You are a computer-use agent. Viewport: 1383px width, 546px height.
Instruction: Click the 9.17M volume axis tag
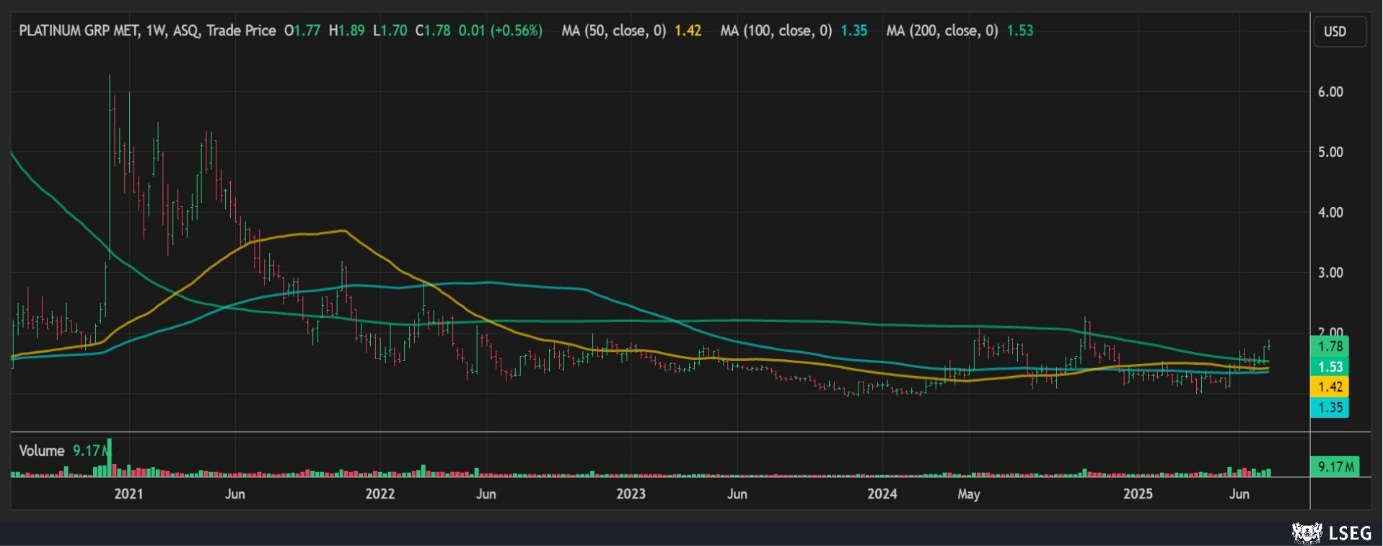1335,466
